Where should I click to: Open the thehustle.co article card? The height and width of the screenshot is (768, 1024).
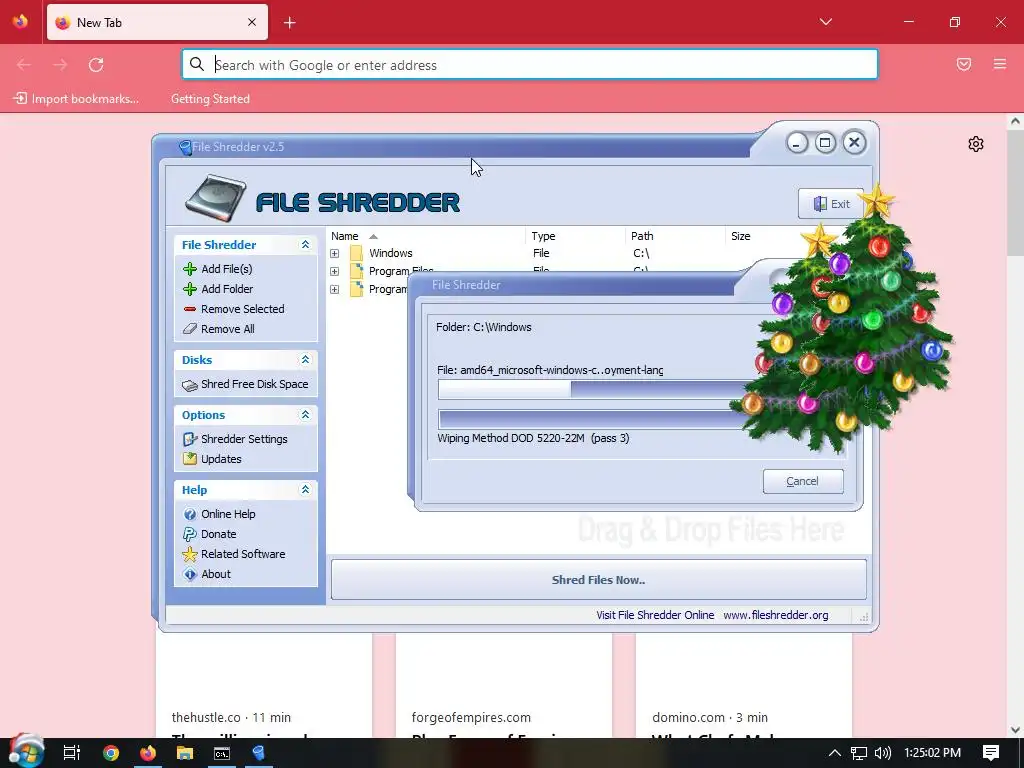[x=264, y=686]
